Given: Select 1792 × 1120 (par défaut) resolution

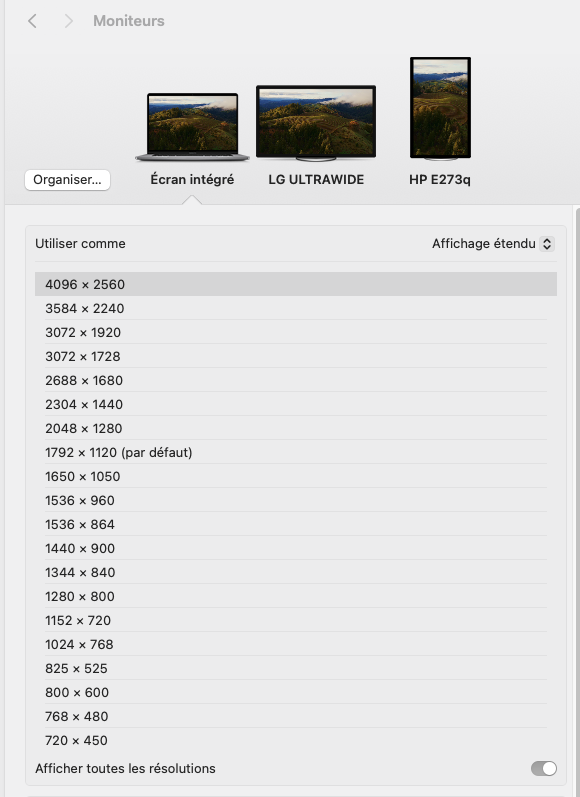Looking at the screenshot, I should click(296, 452).
